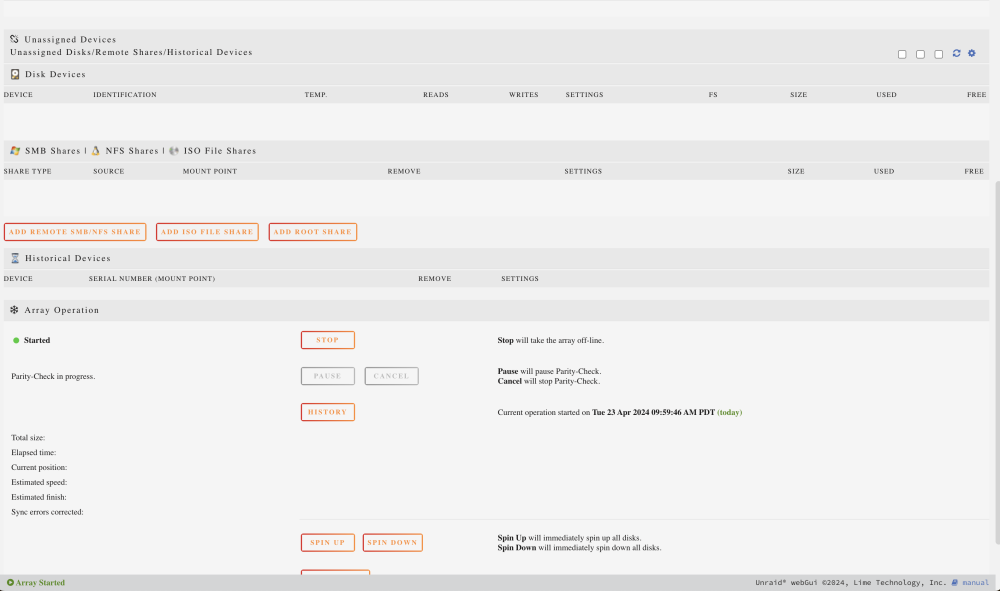Pause the Parity-Check
This screenshot has height=591, width=1000.
pyautogui.click(x=328, y=376)
